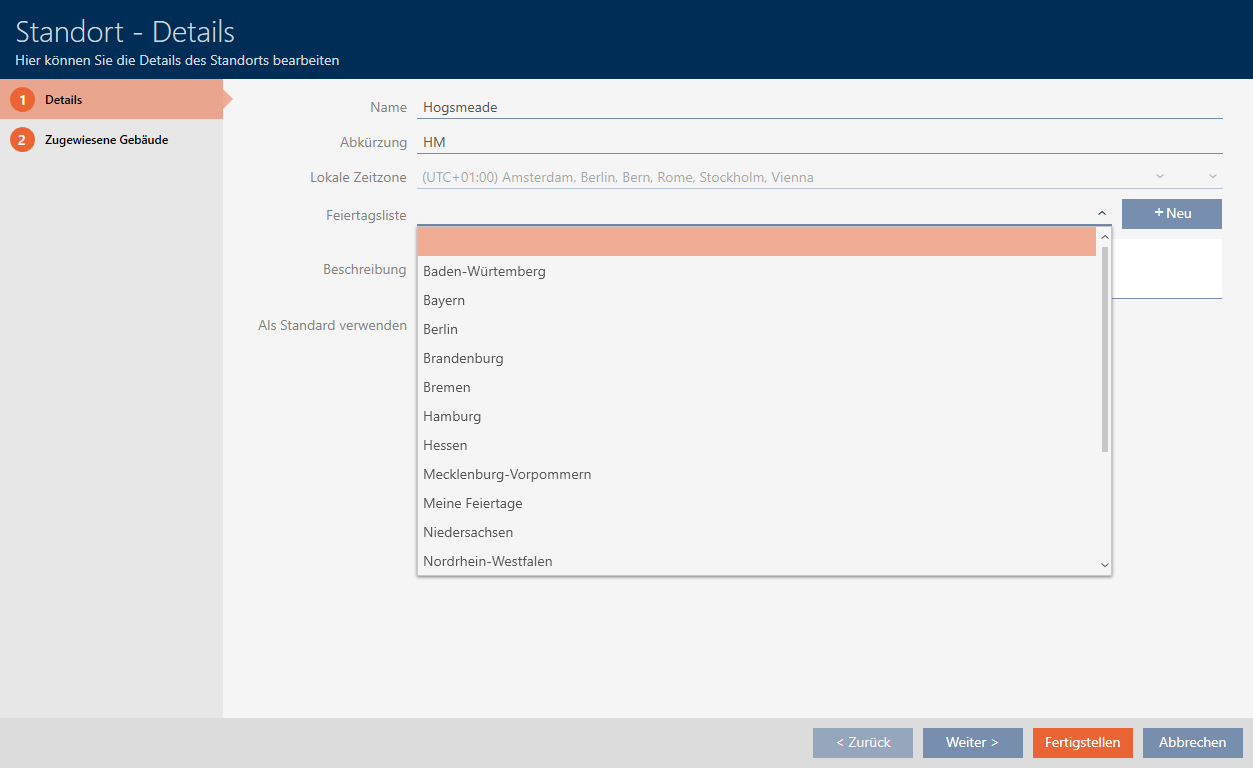Click the Weiter button
The height and width of the screenshot is (768, 1253).
tap(972, 742)
